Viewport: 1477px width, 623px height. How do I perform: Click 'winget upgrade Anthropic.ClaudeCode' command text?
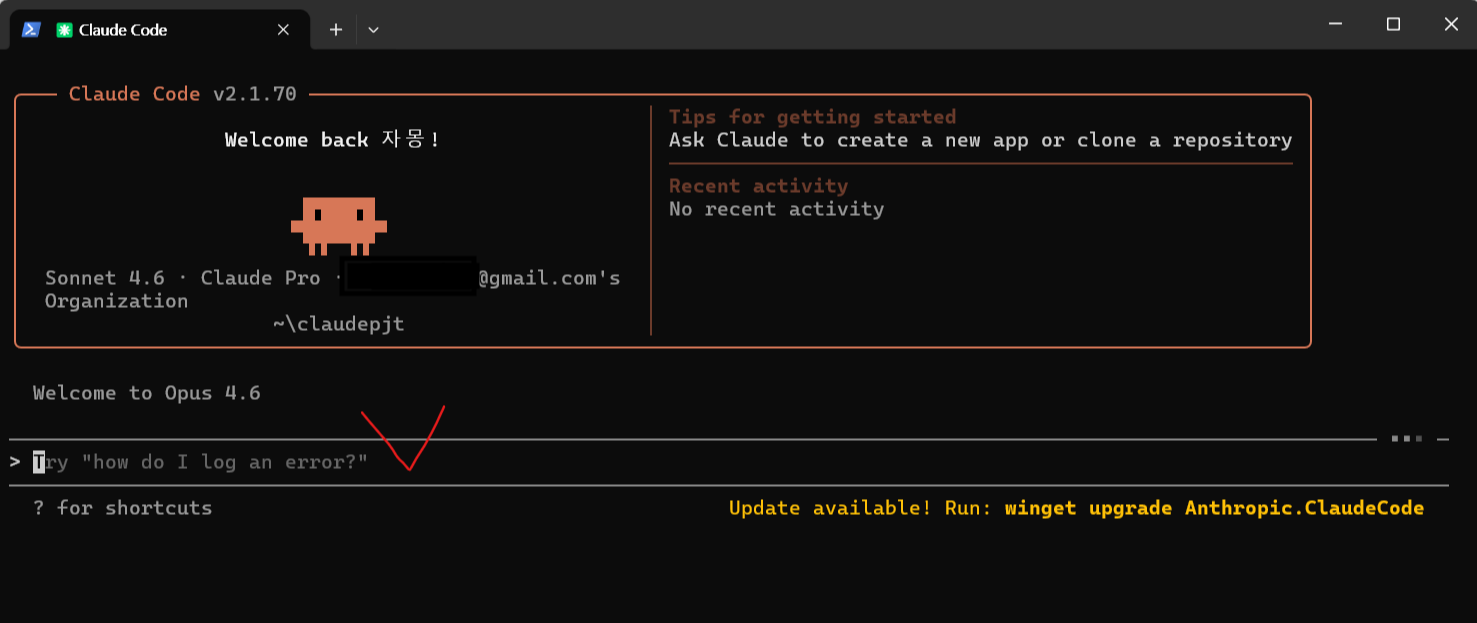1214,508
